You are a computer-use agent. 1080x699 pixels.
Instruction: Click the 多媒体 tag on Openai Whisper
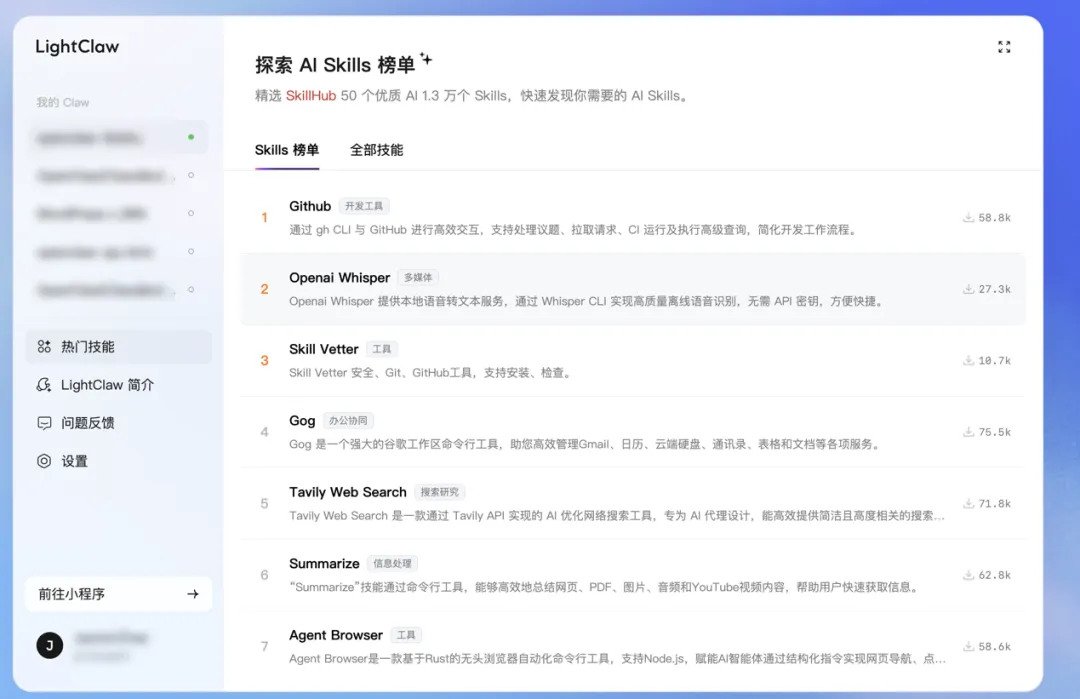click(x=418, y=278)
